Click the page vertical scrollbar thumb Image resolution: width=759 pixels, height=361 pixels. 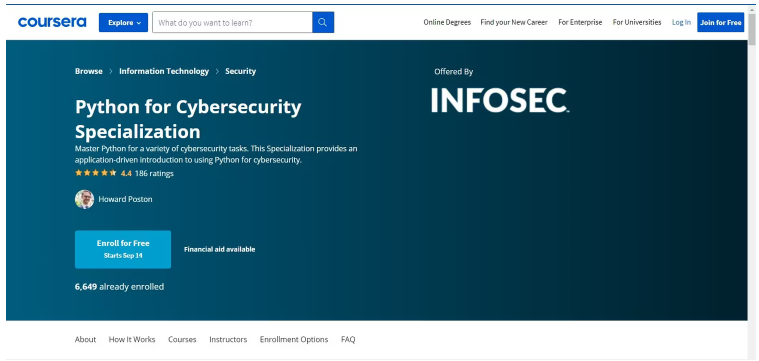click(x=752, y=29)
